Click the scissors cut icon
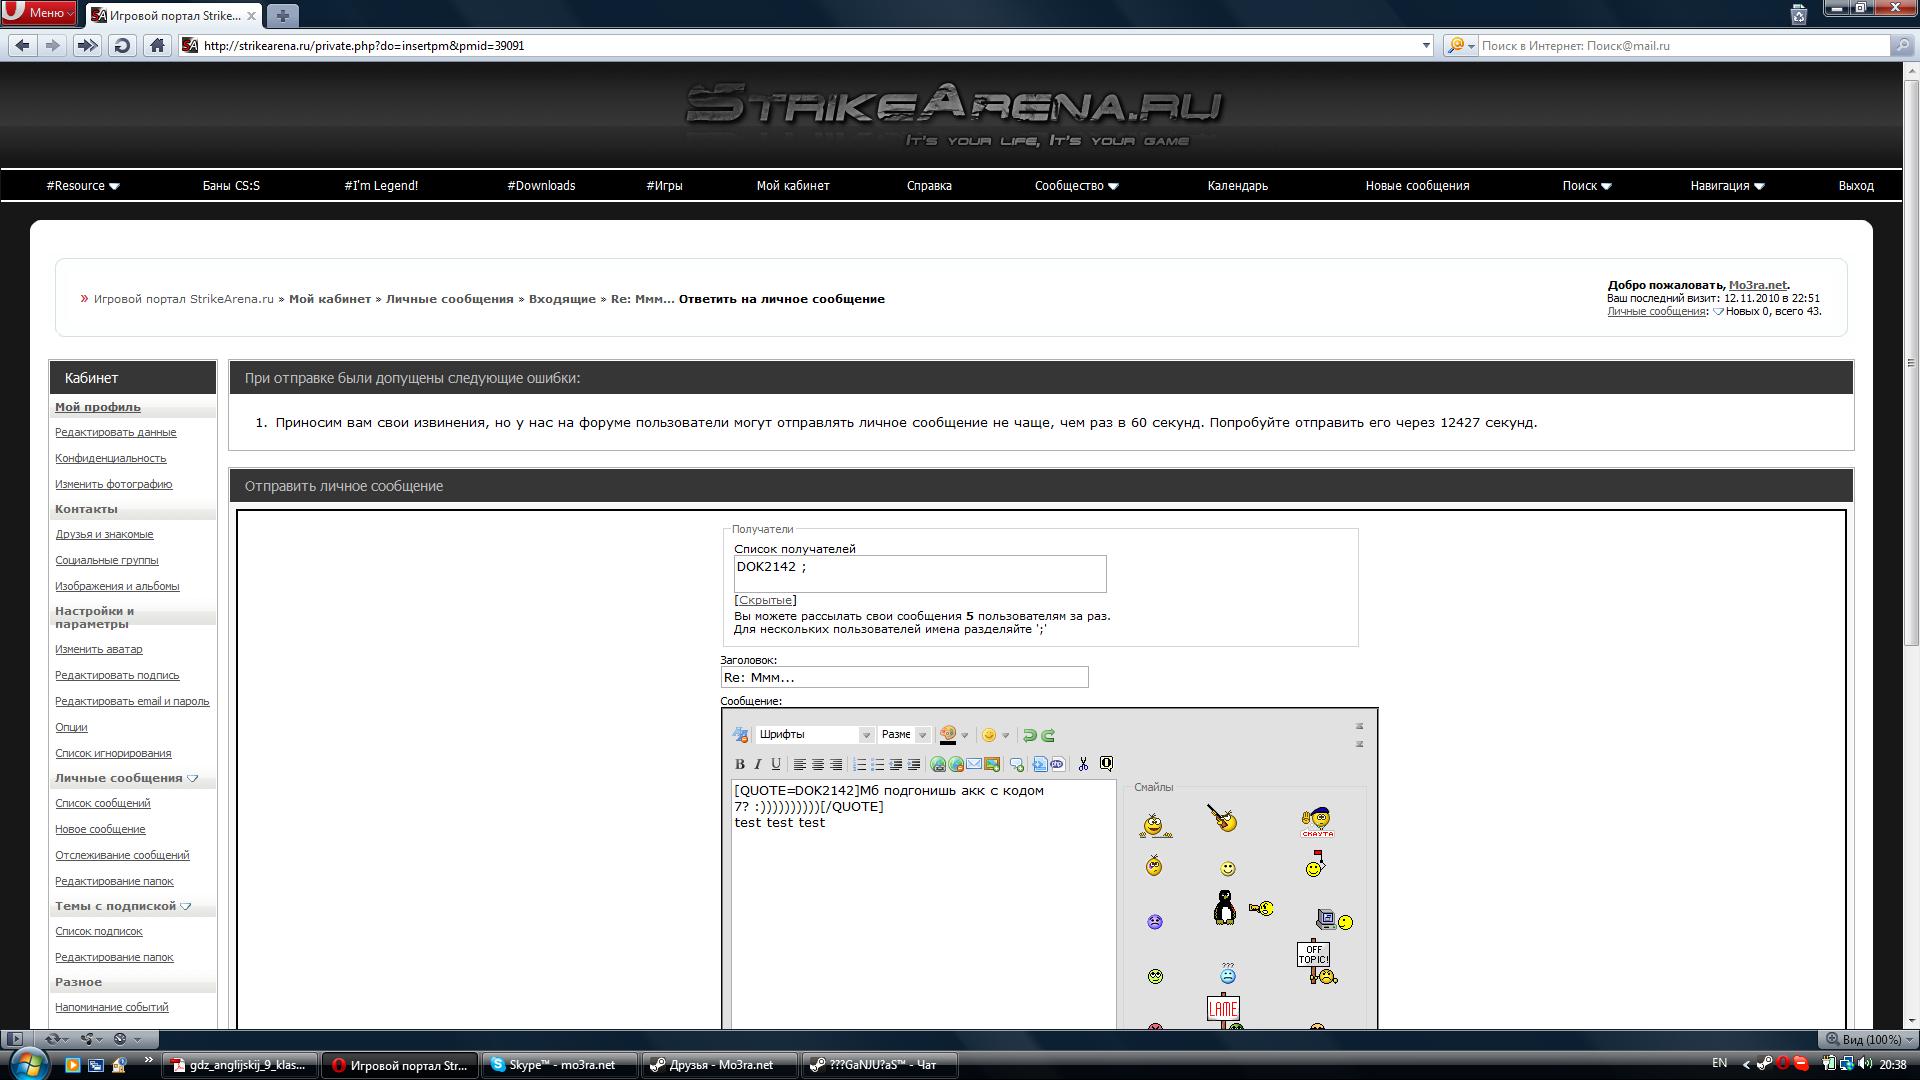Image resolution: width=1920 pixels, height=1080 pixels. click(x=1083, y=764)
